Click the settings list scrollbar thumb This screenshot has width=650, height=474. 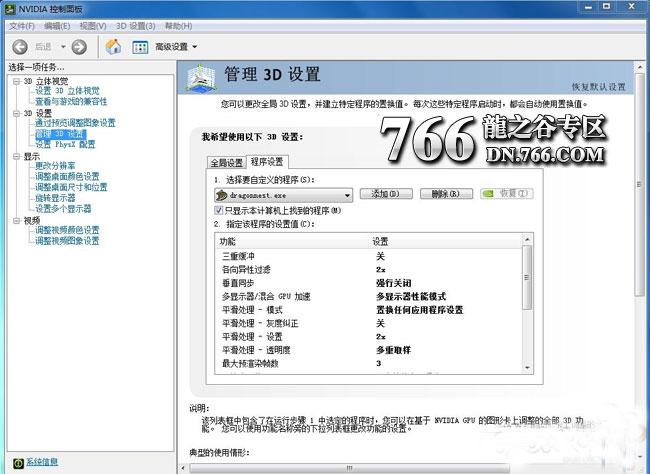527,277
